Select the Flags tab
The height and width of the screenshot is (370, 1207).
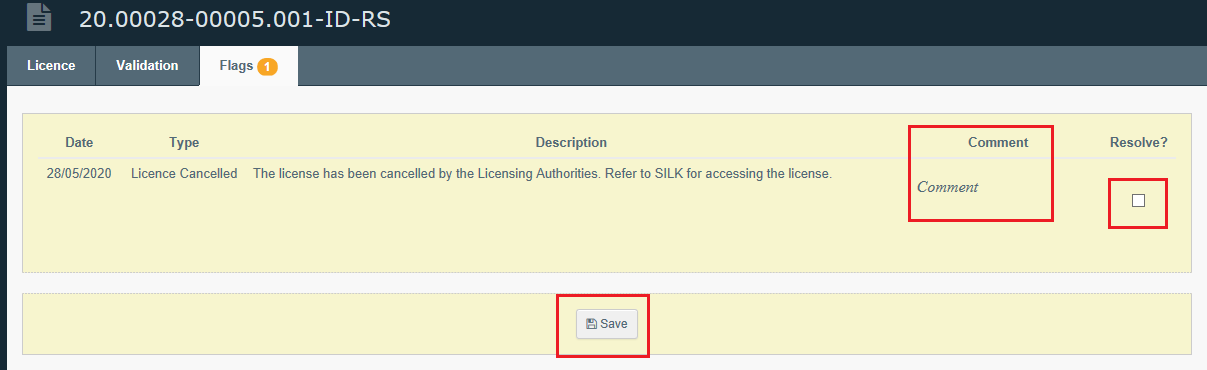248,66
